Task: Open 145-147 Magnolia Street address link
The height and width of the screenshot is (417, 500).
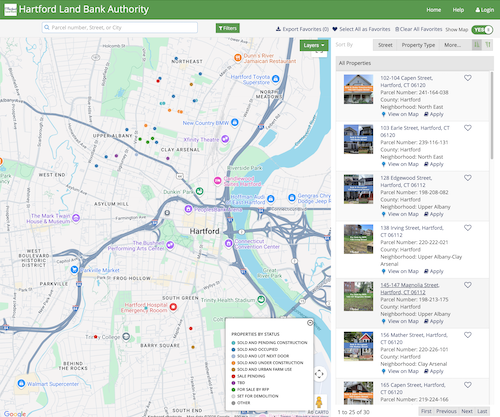Action: tap(410, 289)
